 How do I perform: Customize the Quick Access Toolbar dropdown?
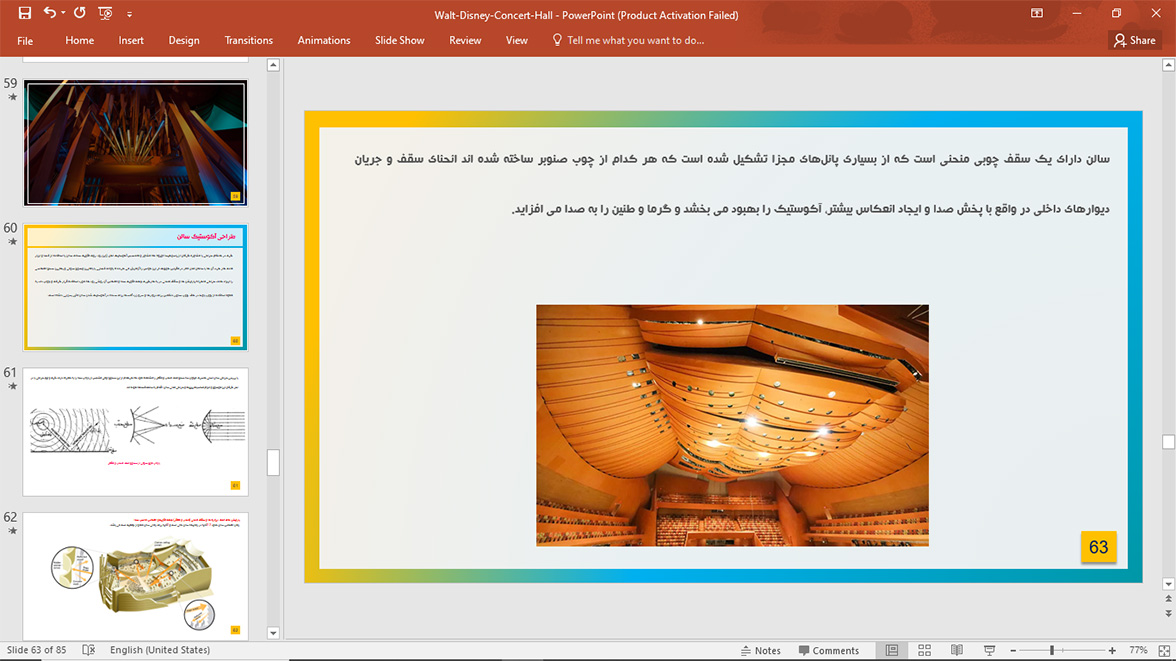click(129, 14)
